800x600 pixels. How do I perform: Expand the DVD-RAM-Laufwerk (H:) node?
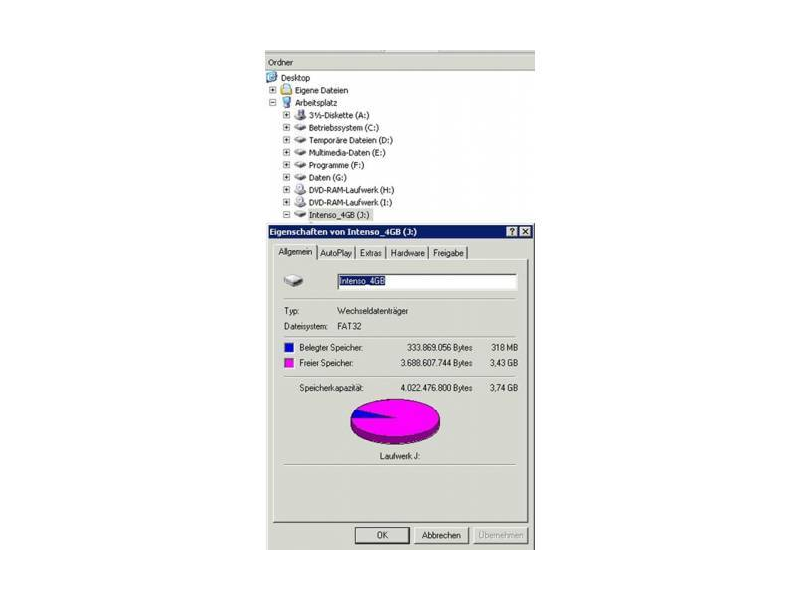pyautogui.click(x=286, y=190)
